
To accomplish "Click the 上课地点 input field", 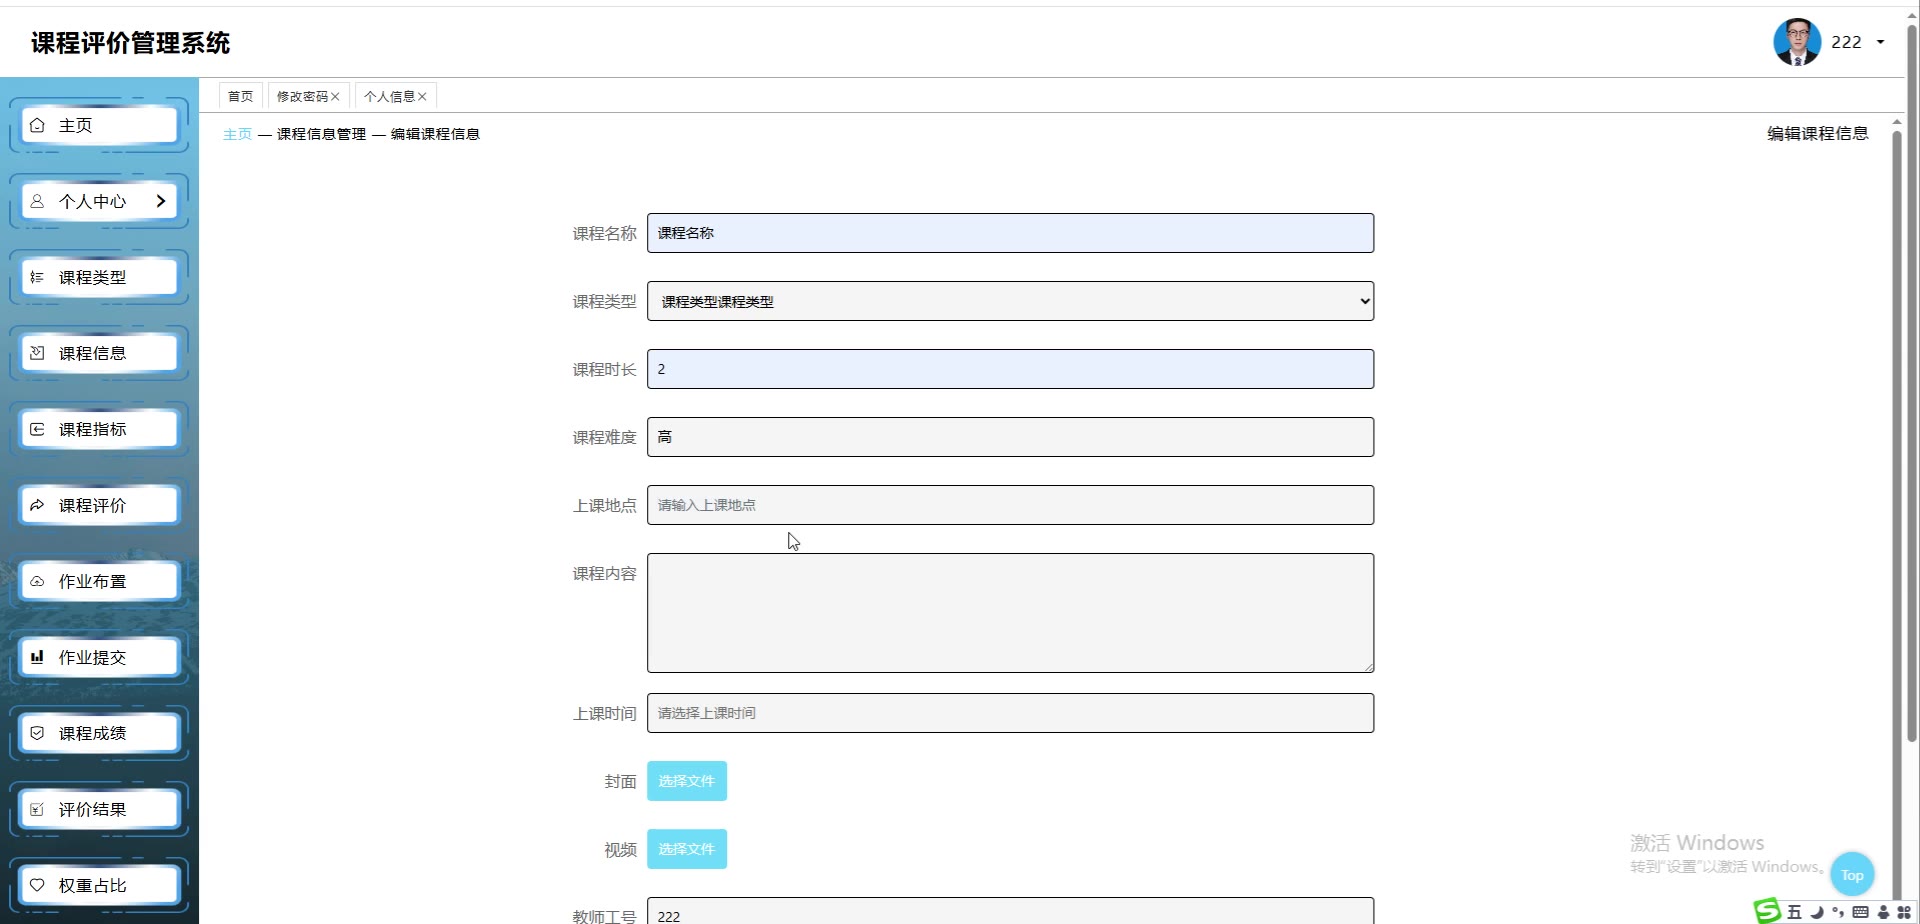I will (x=1010, y=505).
